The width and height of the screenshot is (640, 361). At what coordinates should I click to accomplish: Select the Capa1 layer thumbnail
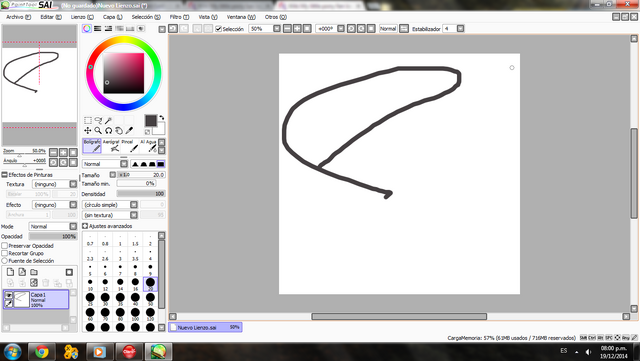pyautogui.click(x=22, y=299)
